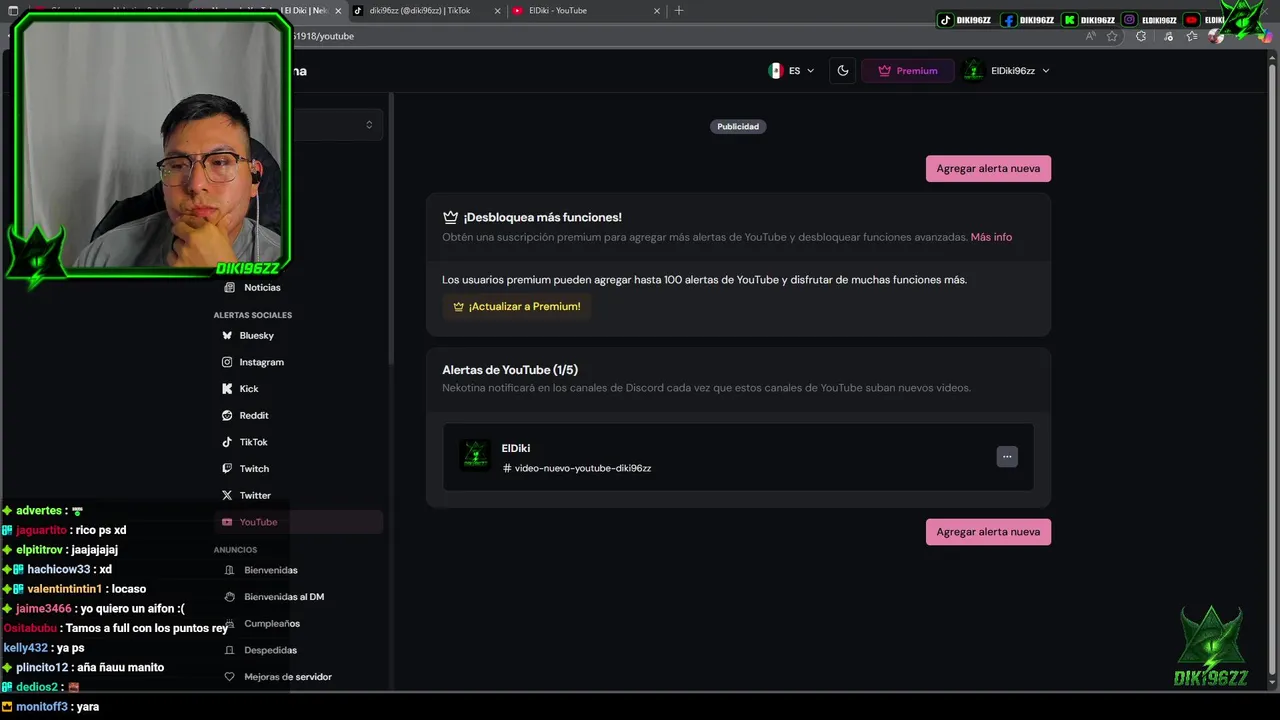Select the YouTube sidebar entry
Viewport: 1280px width, 720px height.
(298, 522)
